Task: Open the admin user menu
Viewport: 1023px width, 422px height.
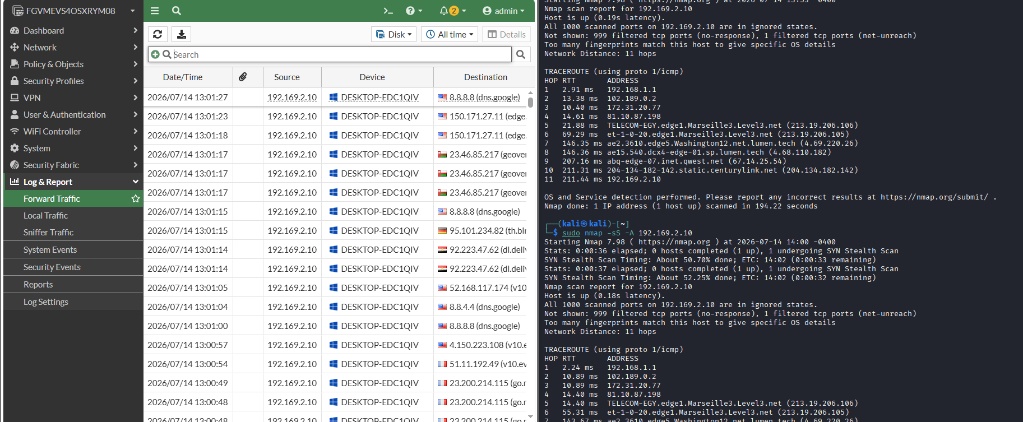Action: pos(503,11)
